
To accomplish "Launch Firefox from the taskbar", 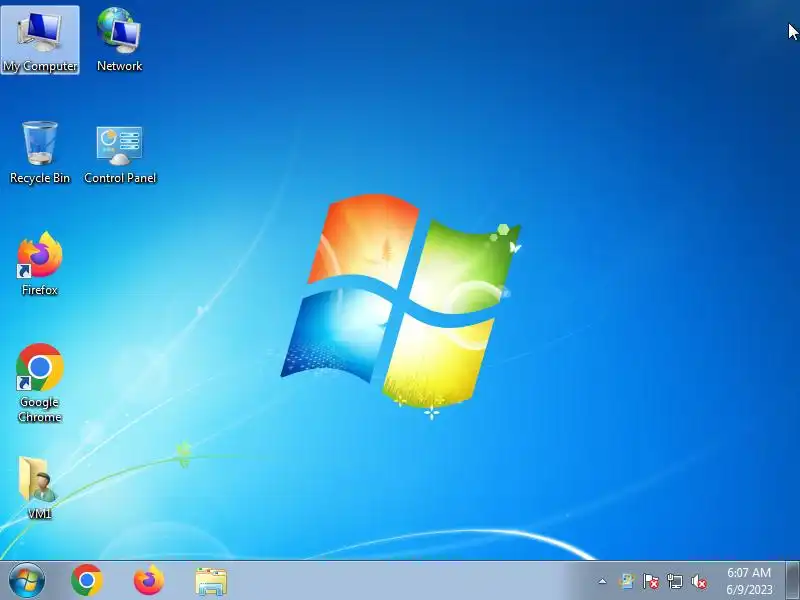I will (x=149, y=581).
